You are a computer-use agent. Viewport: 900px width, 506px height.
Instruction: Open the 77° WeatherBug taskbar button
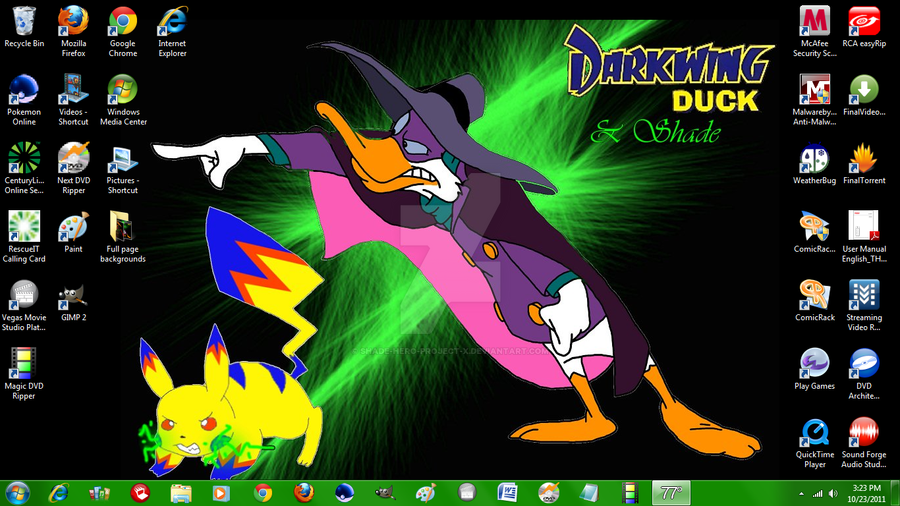(671, 493)
